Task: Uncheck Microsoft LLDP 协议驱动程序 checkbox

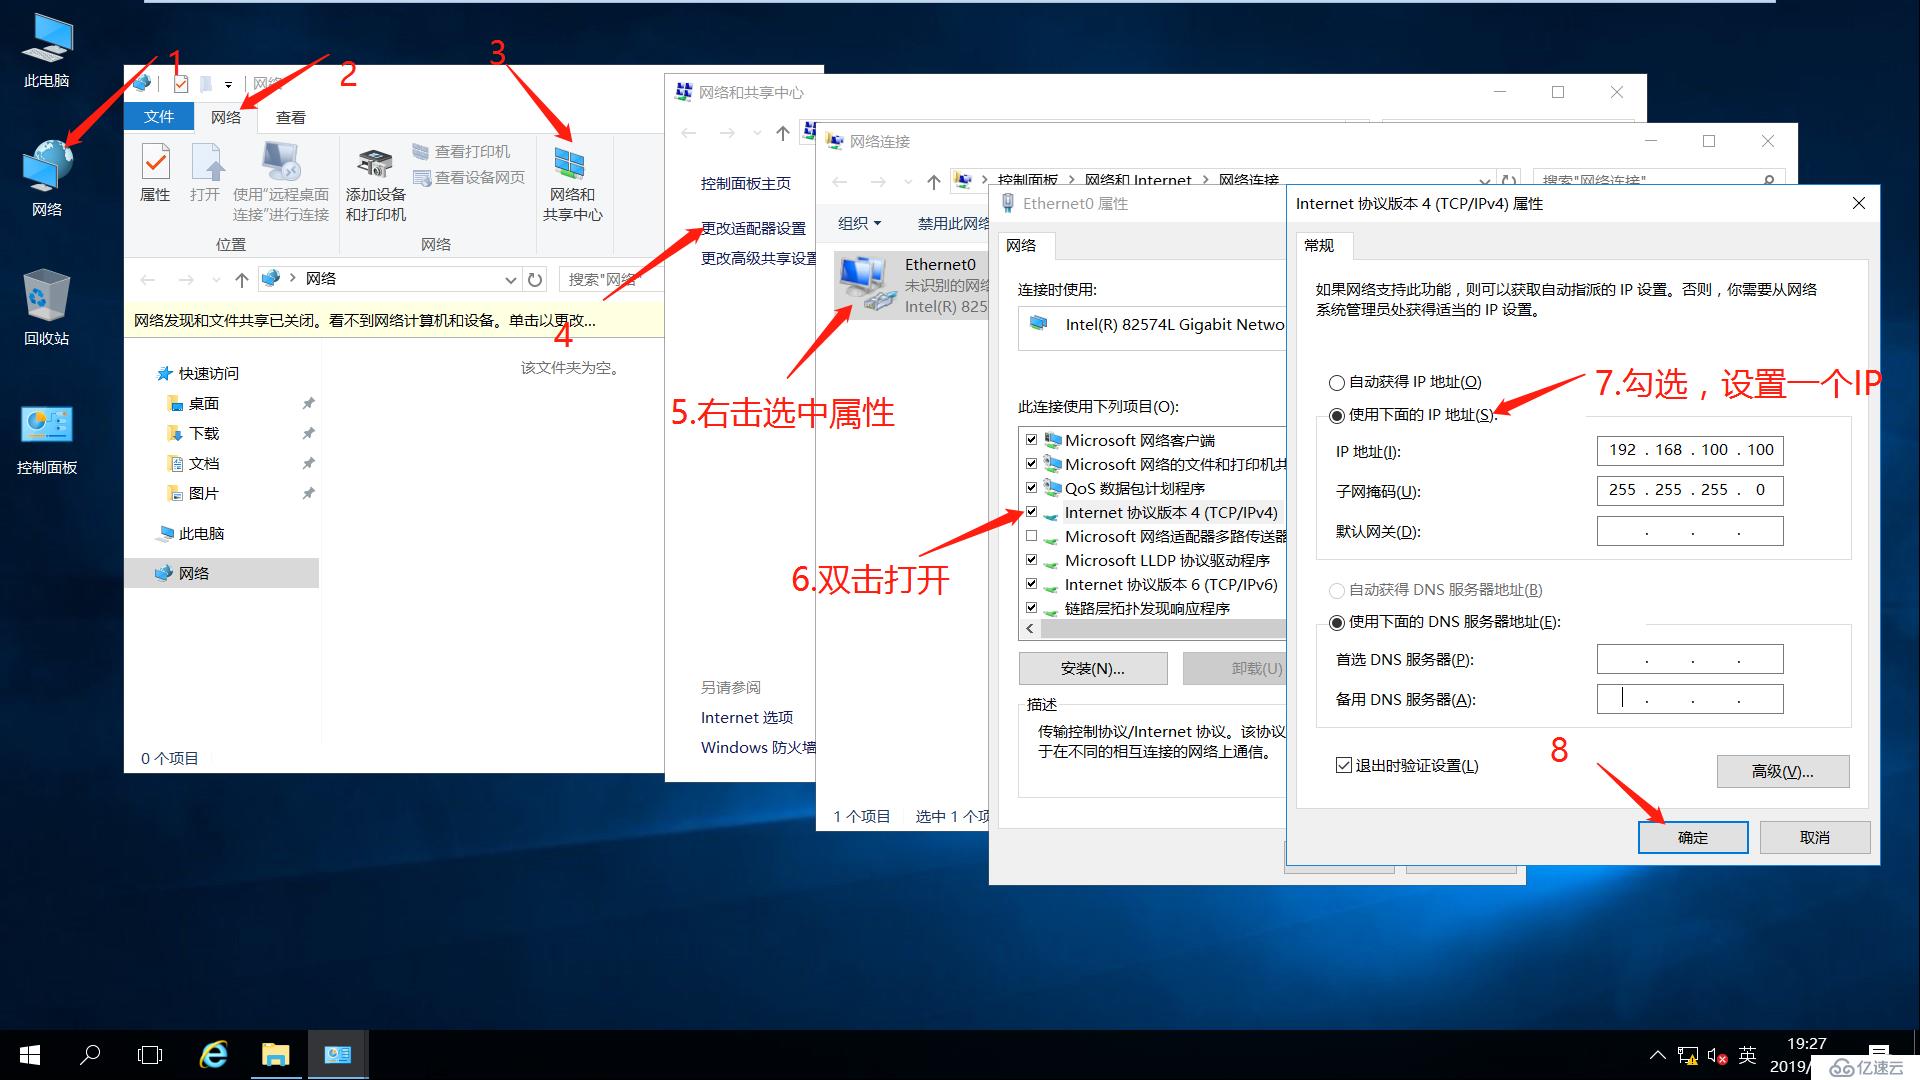Action: pos(1031,560)
